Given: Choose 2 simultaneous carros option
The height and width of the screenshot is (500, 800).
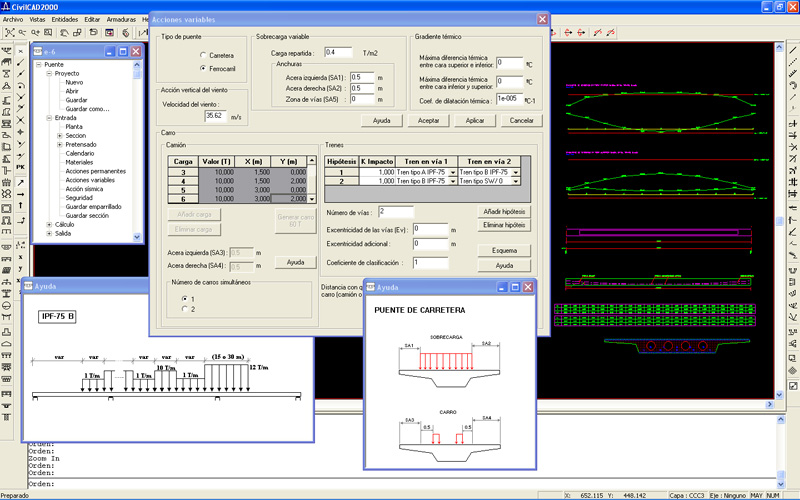Looking at the screenshot, I should coord(183,310).
